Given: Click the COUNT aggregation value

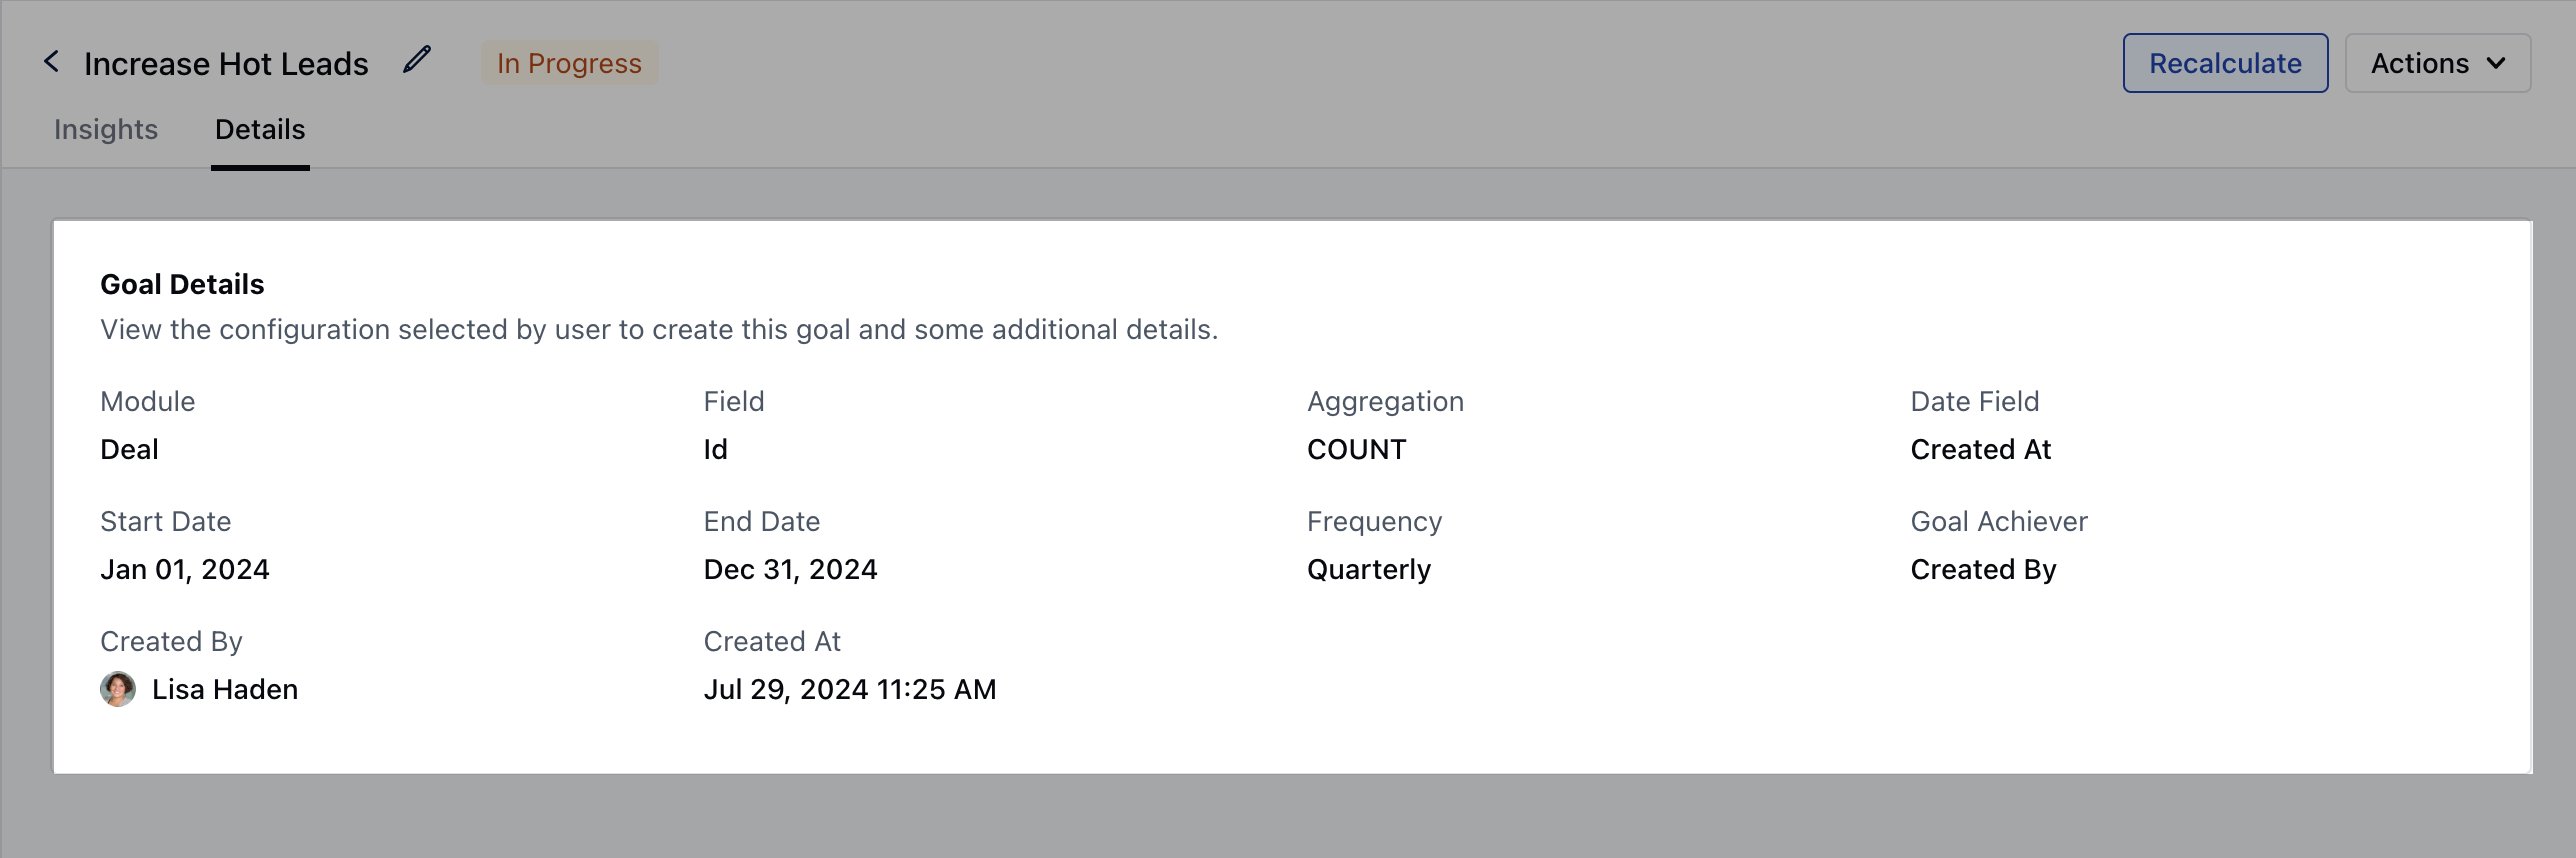Looking at the screenshot, I should pos(1356,449).
